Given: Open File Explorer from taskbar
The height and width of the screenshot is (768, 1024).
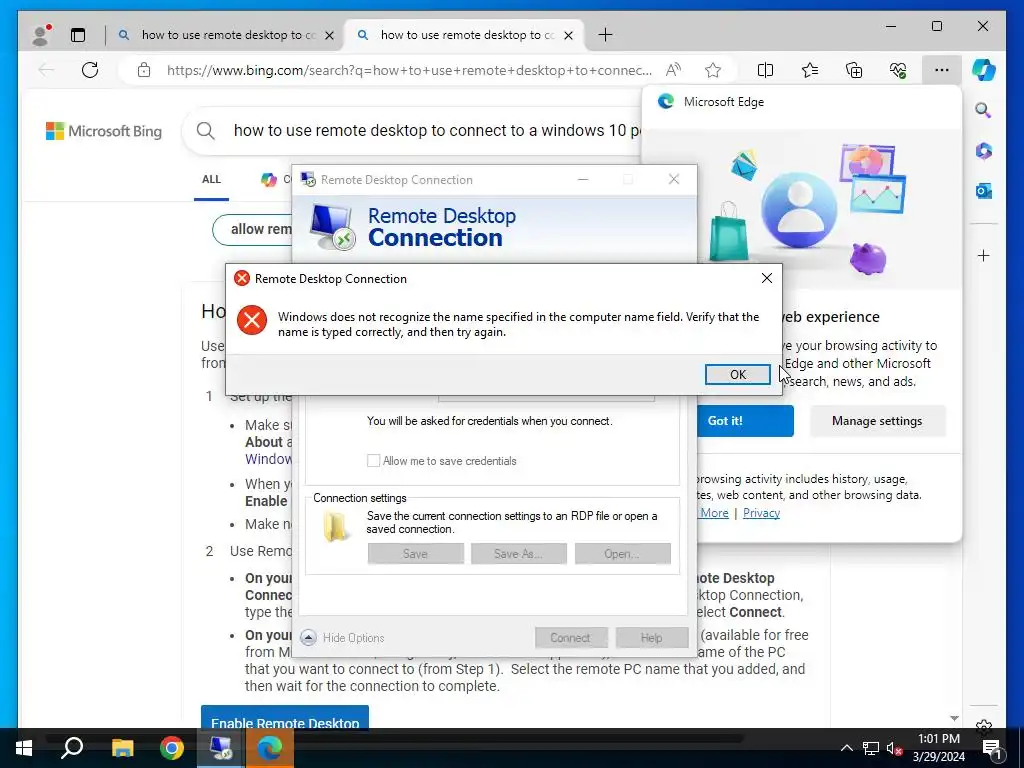Looking at the screenshot, I should click(122, 748).
